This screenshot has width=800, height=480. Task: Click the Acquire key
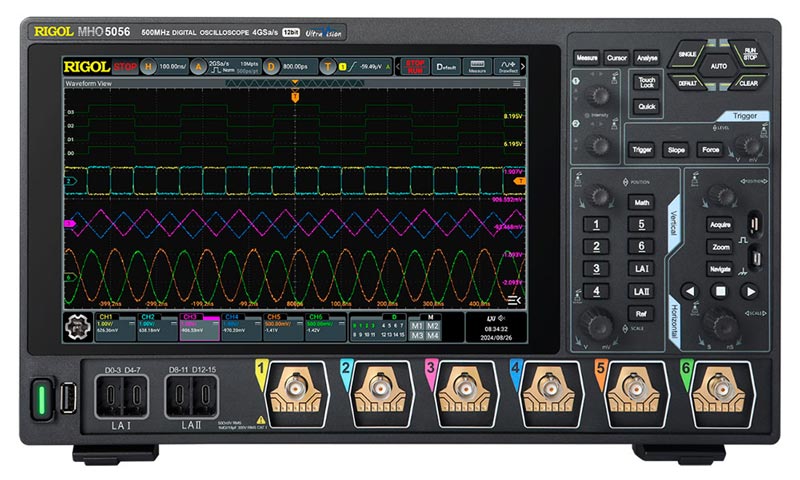click(x=720, y=224)
